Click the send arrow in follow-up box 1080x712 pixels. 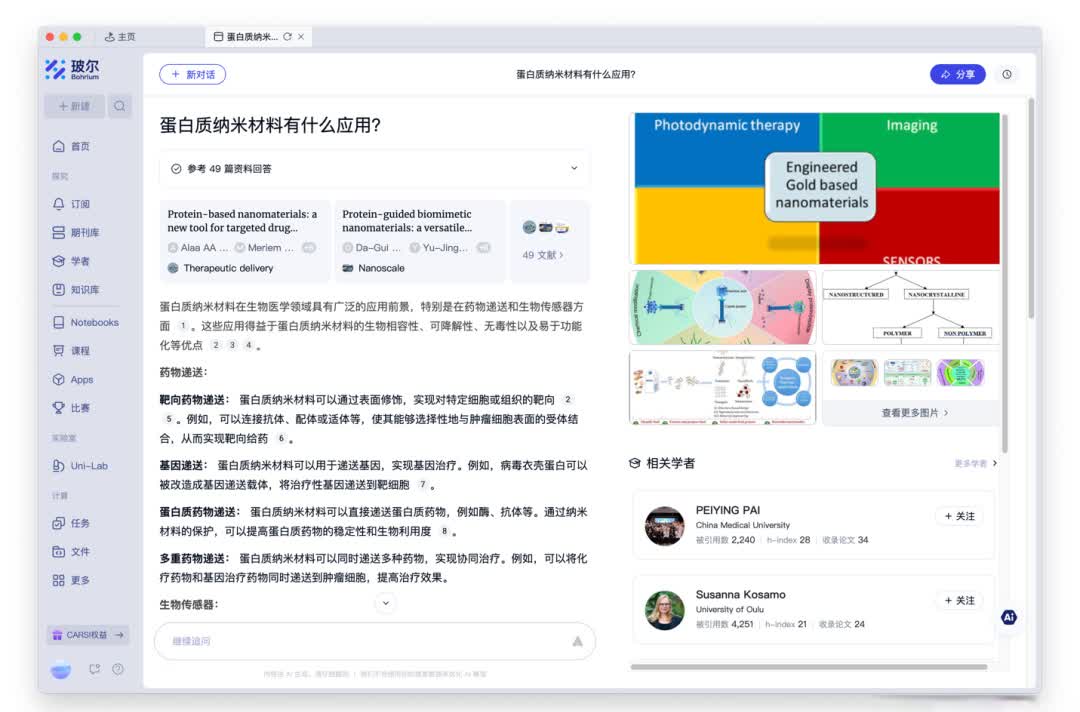[x=577, y=641]
